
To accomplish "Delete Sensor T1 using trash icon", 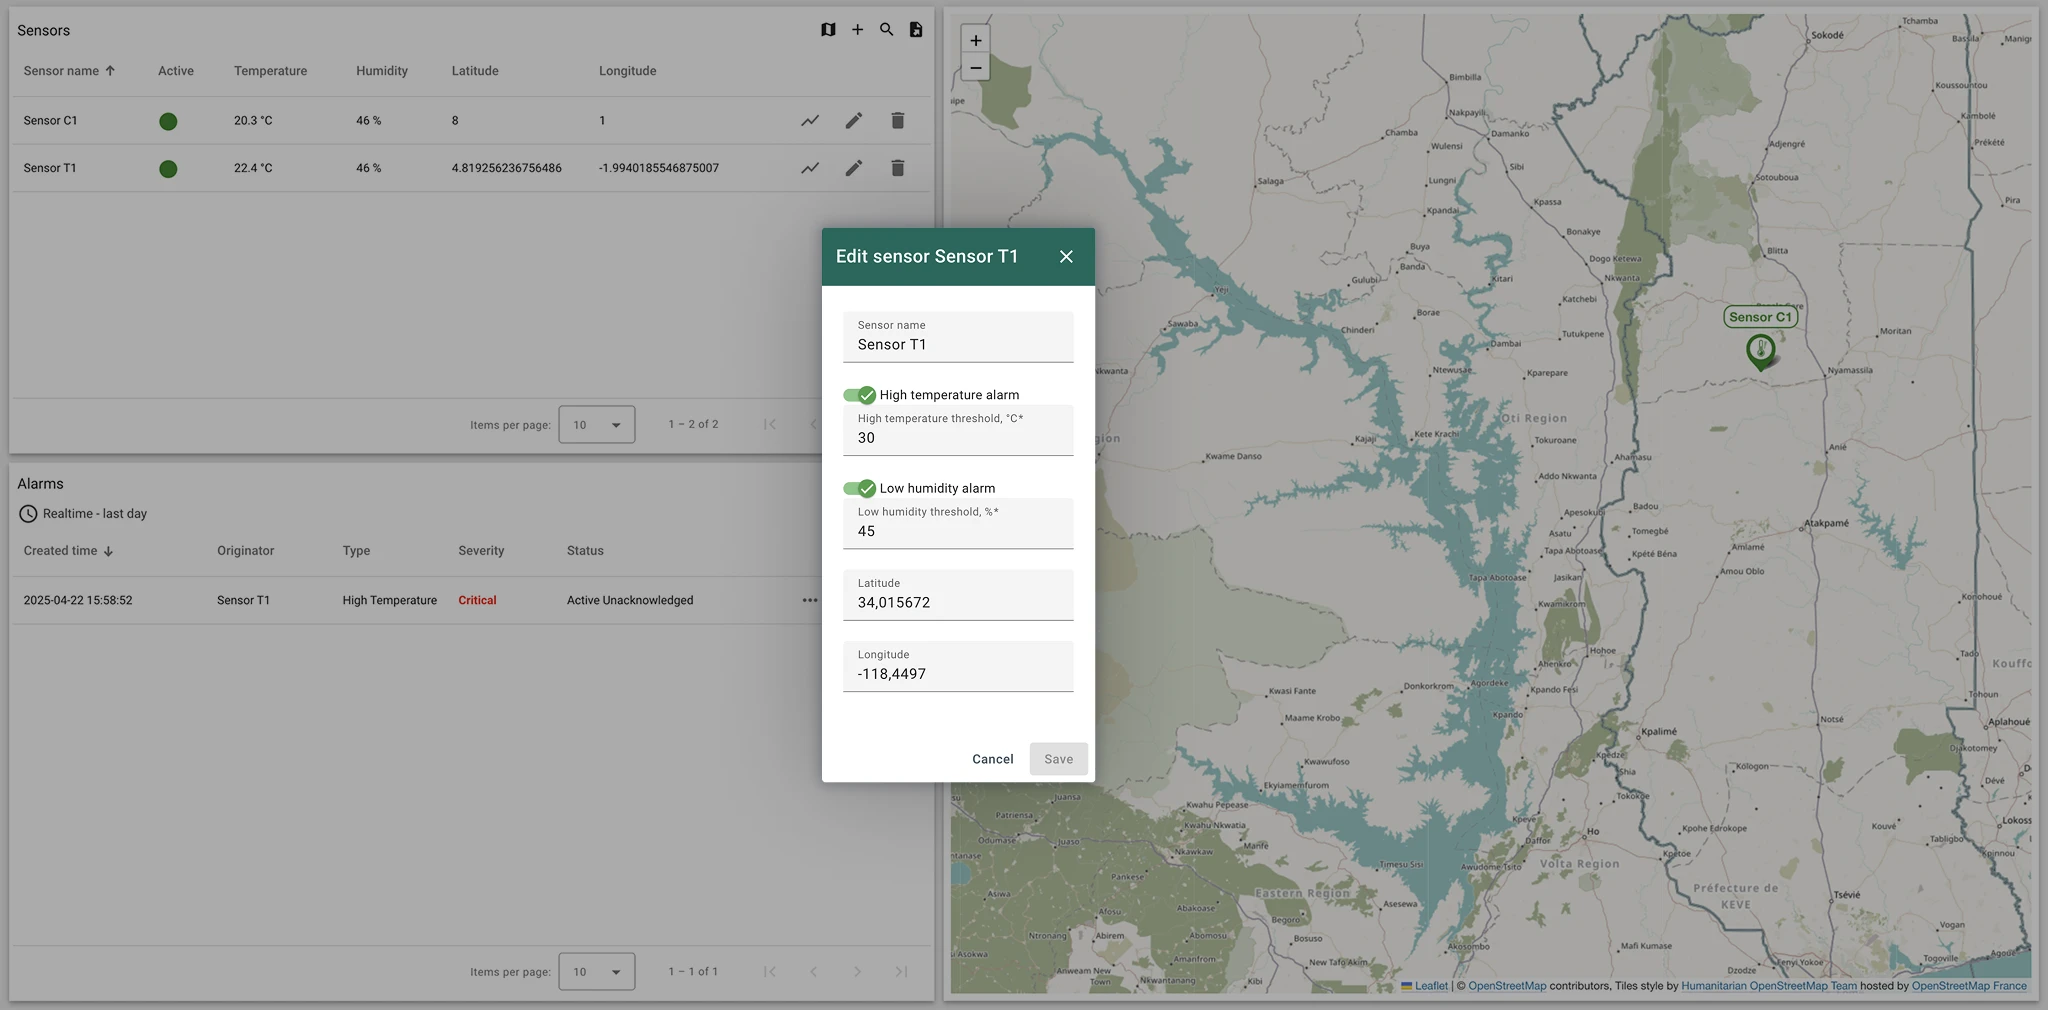I will [897, 168].
